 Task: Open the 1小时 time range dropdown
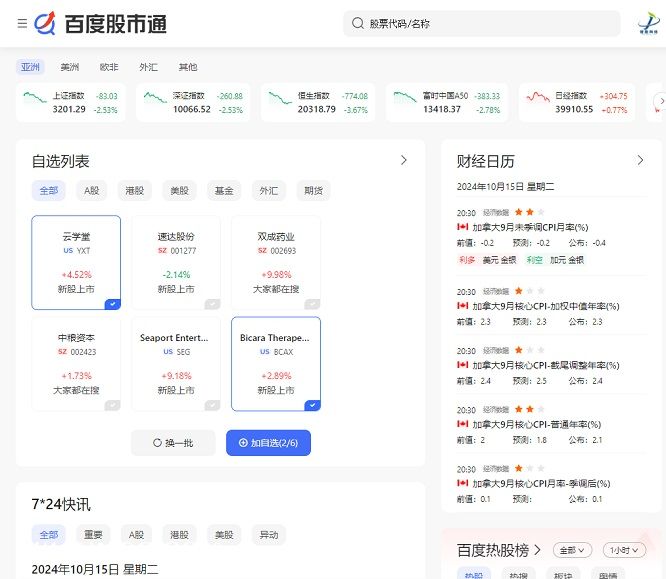pos(624,551)
